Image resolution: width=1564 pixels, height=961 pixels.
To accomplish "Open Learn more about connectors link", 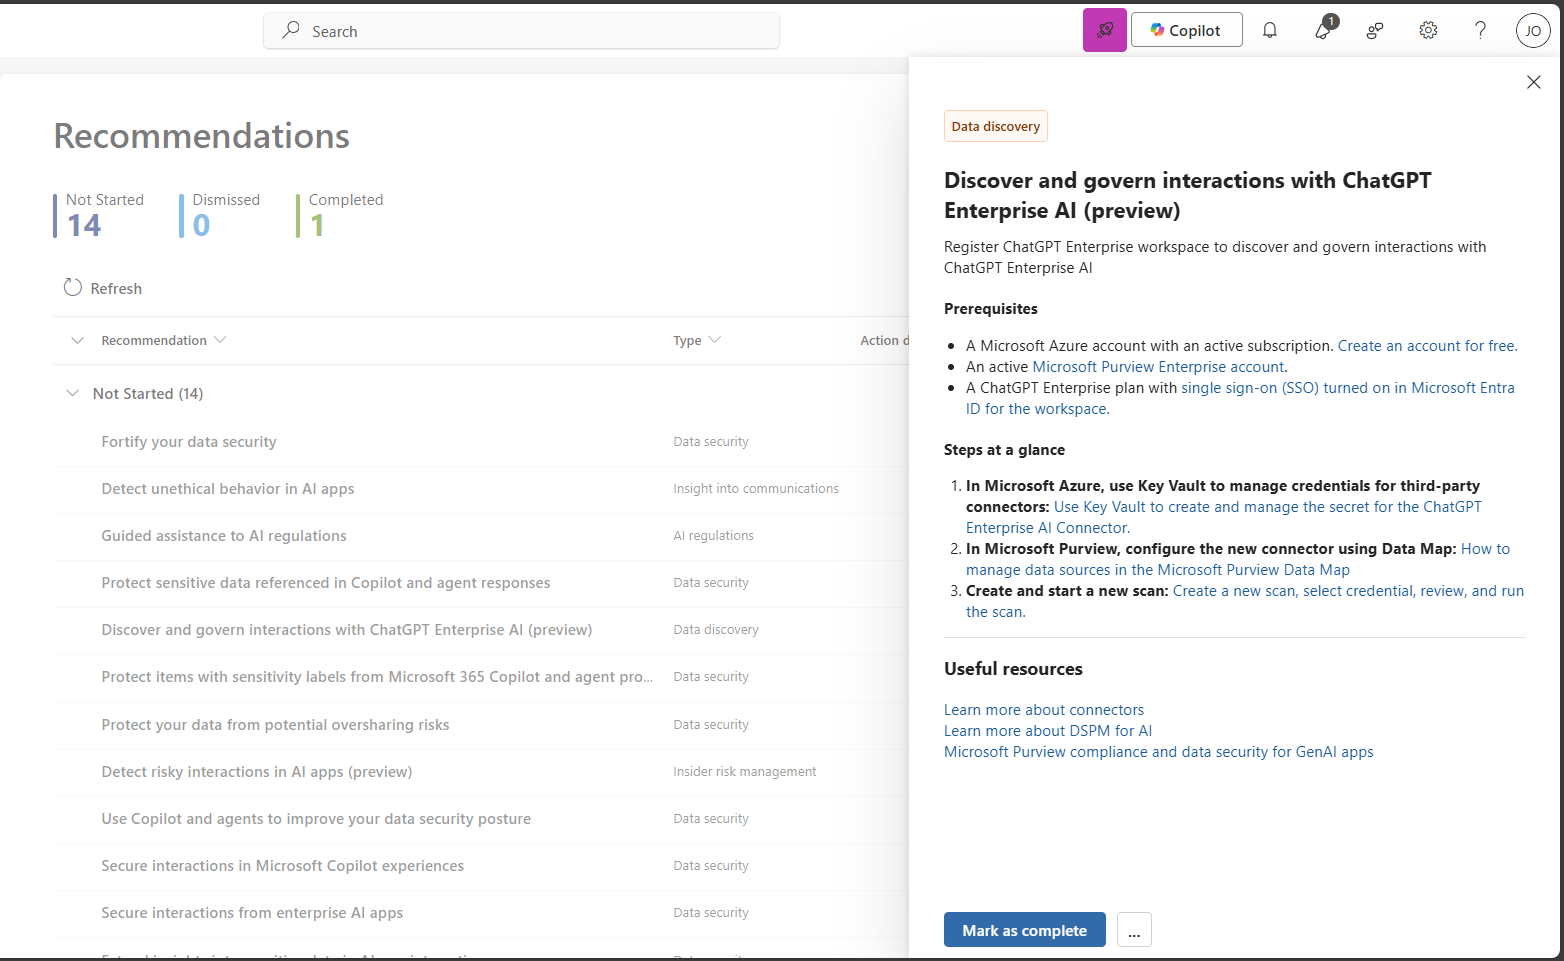I will pyautogui.click(x=1044, y=709).
